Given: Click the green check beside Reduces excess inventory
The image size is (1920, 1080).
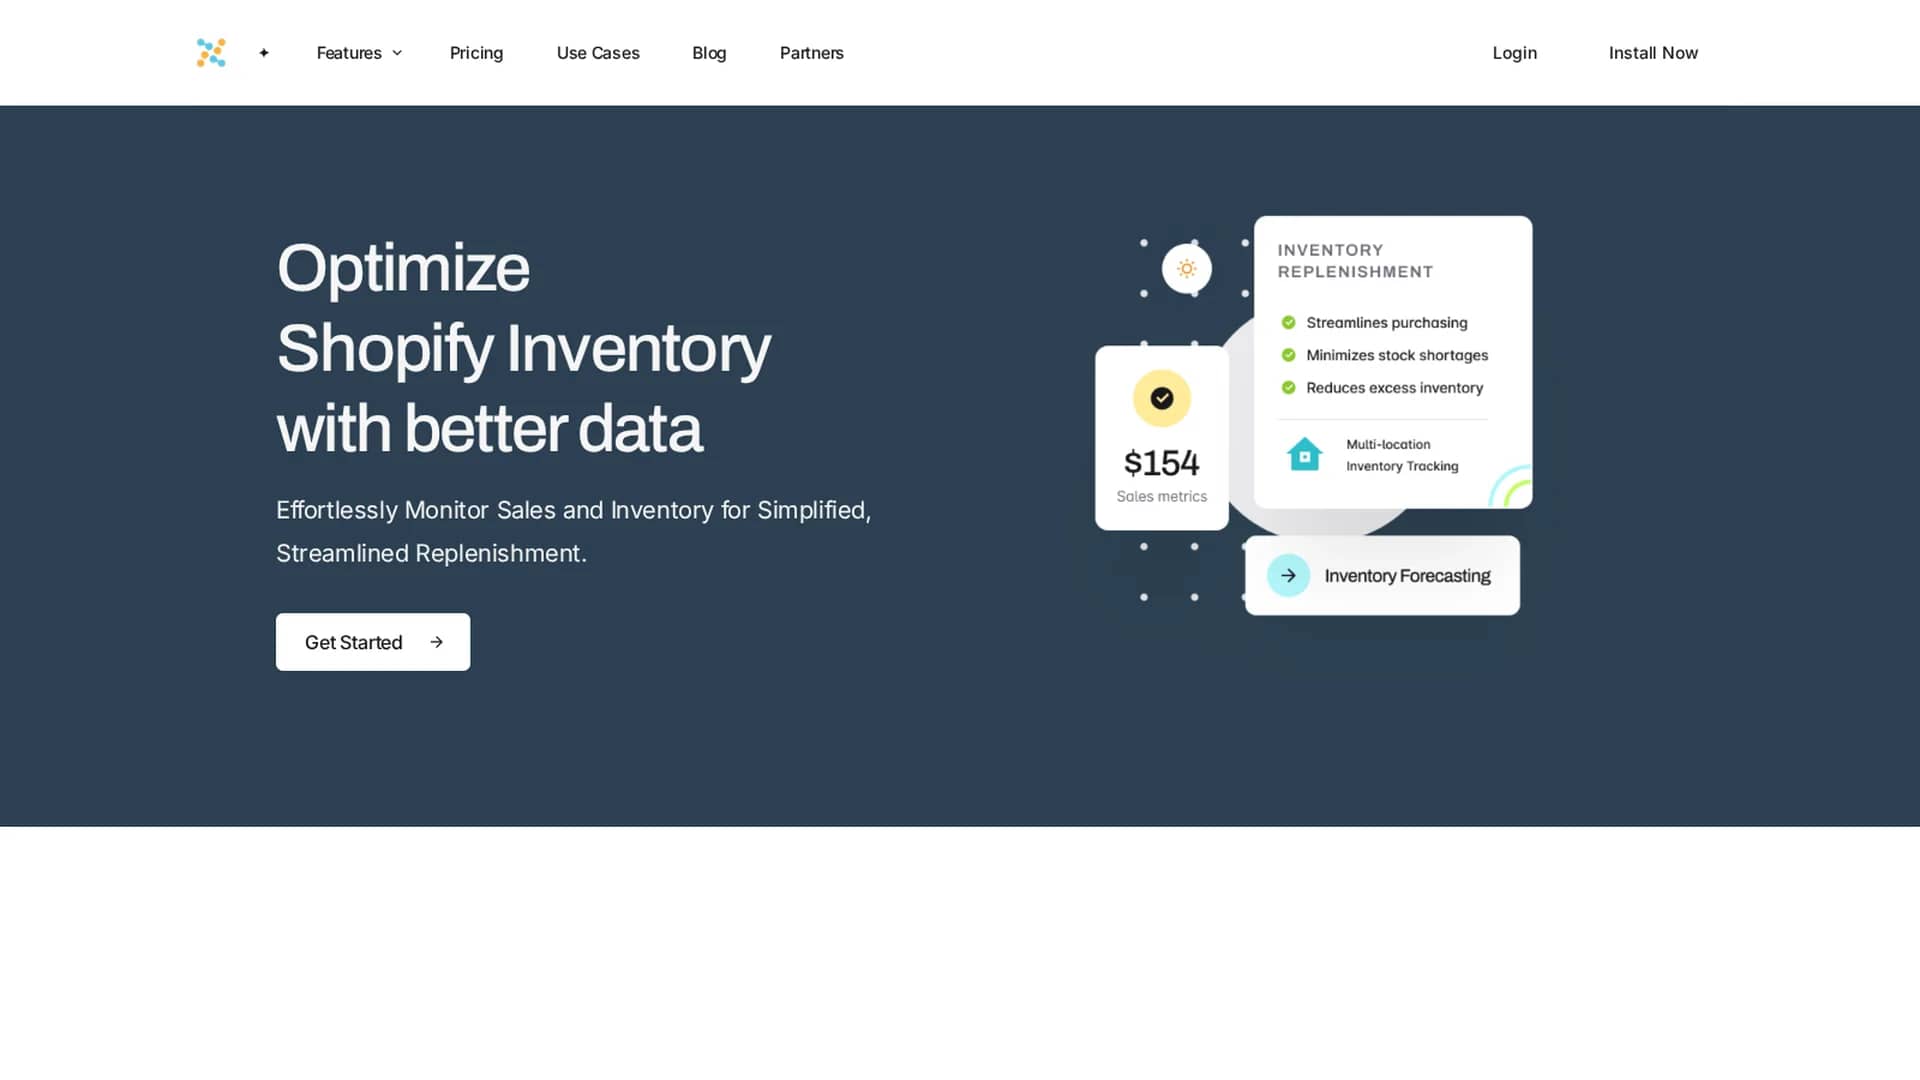Looking at the screenshot, I should tap(1289, 388).
